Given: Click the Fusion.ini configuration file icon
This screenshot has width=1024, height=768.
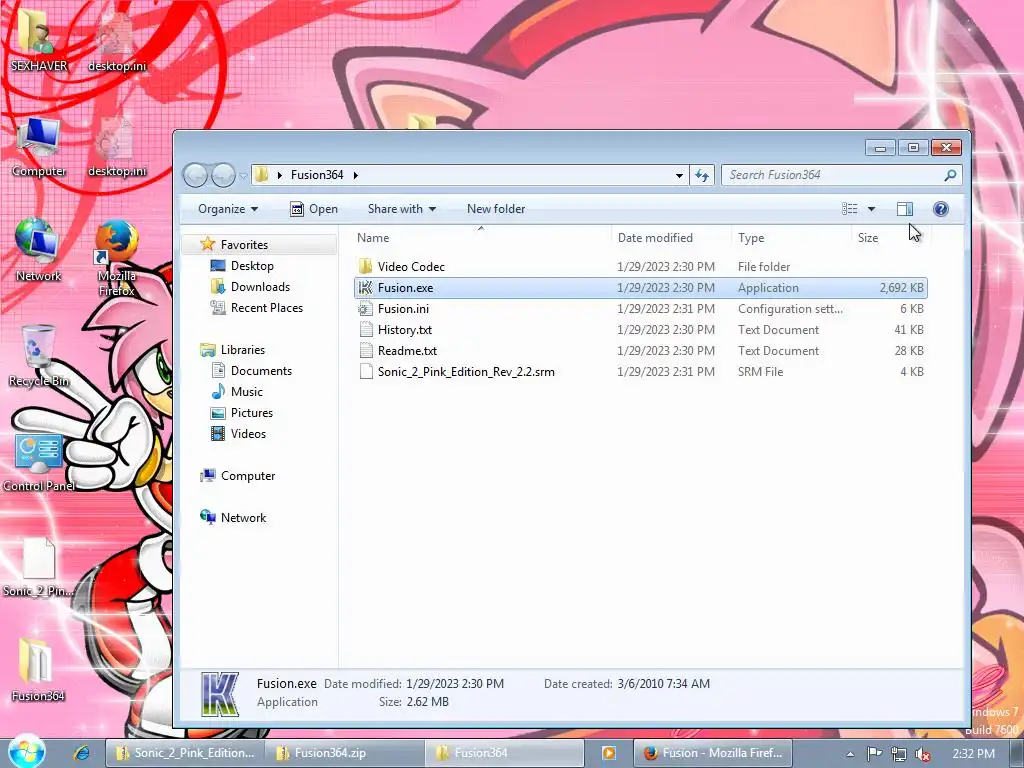Looking at the screenshot, I should (366, 309).
